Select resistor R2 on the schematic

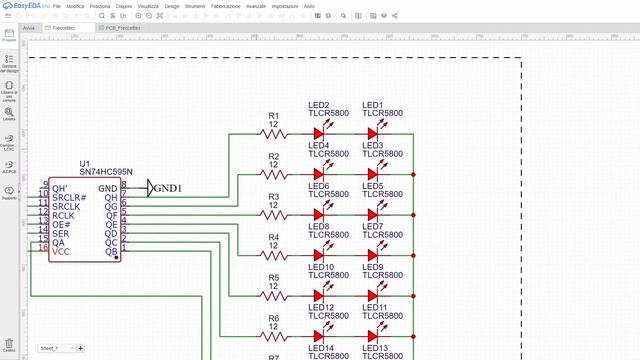coord(273,175)
